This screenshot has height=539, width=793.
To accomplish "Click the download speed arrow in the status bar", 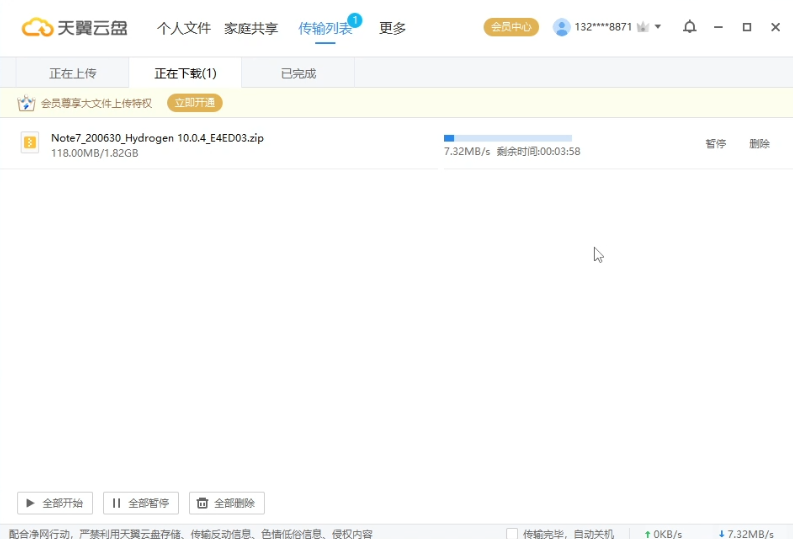I will pos(721,534).
